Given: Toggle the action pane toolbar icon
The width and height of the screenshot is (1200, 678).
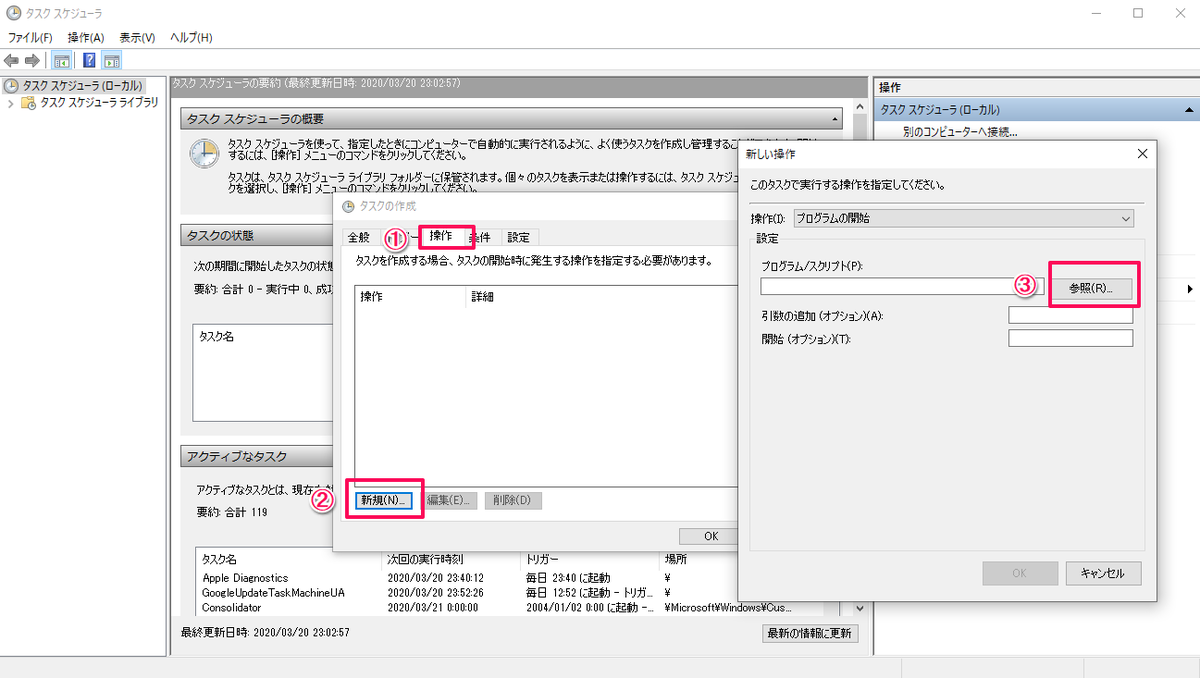Looking at the screenshot, I should click(x=110, y=60).
